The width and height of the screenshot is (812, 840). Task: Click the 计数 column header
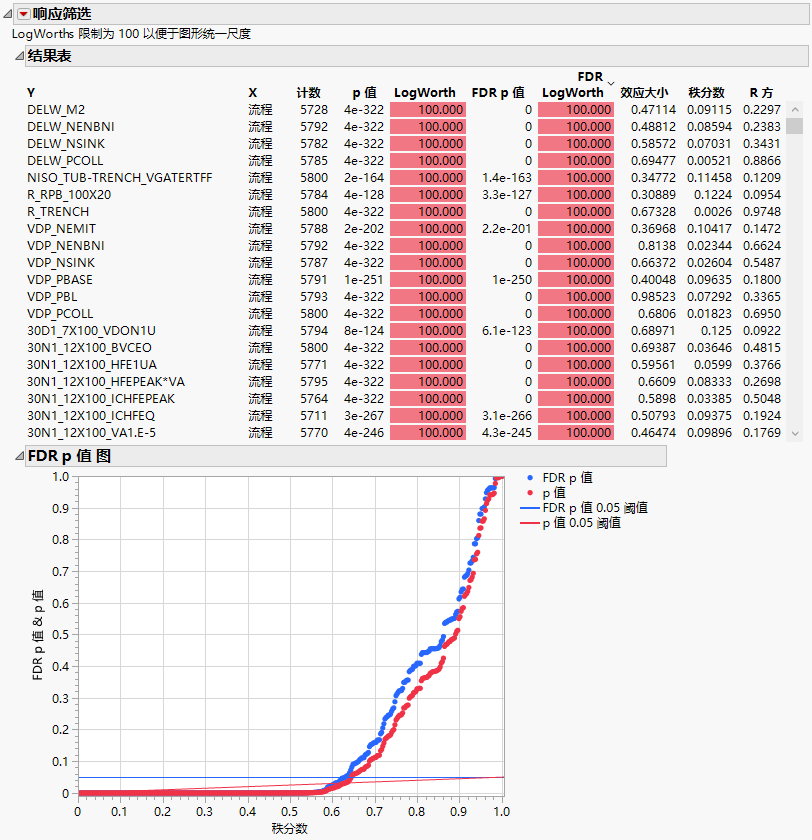309,93
